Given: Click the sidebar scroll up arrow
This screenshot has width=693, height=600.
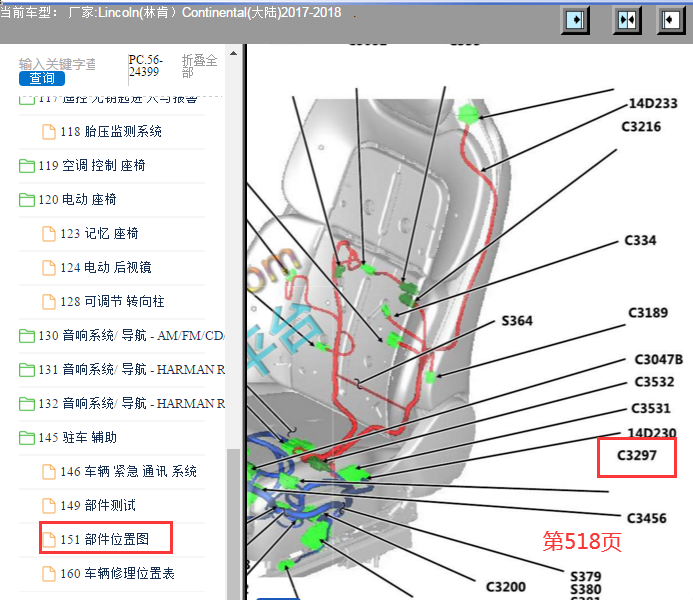Looking at the screenshot, I should [x=233, y=53].
